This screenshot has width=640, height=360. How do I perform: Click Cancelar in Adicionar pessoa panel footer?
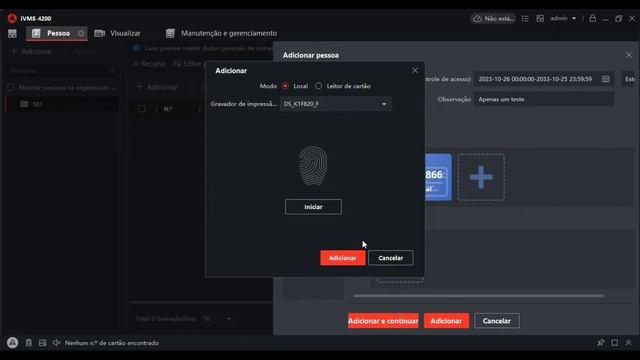click(497, 321)
